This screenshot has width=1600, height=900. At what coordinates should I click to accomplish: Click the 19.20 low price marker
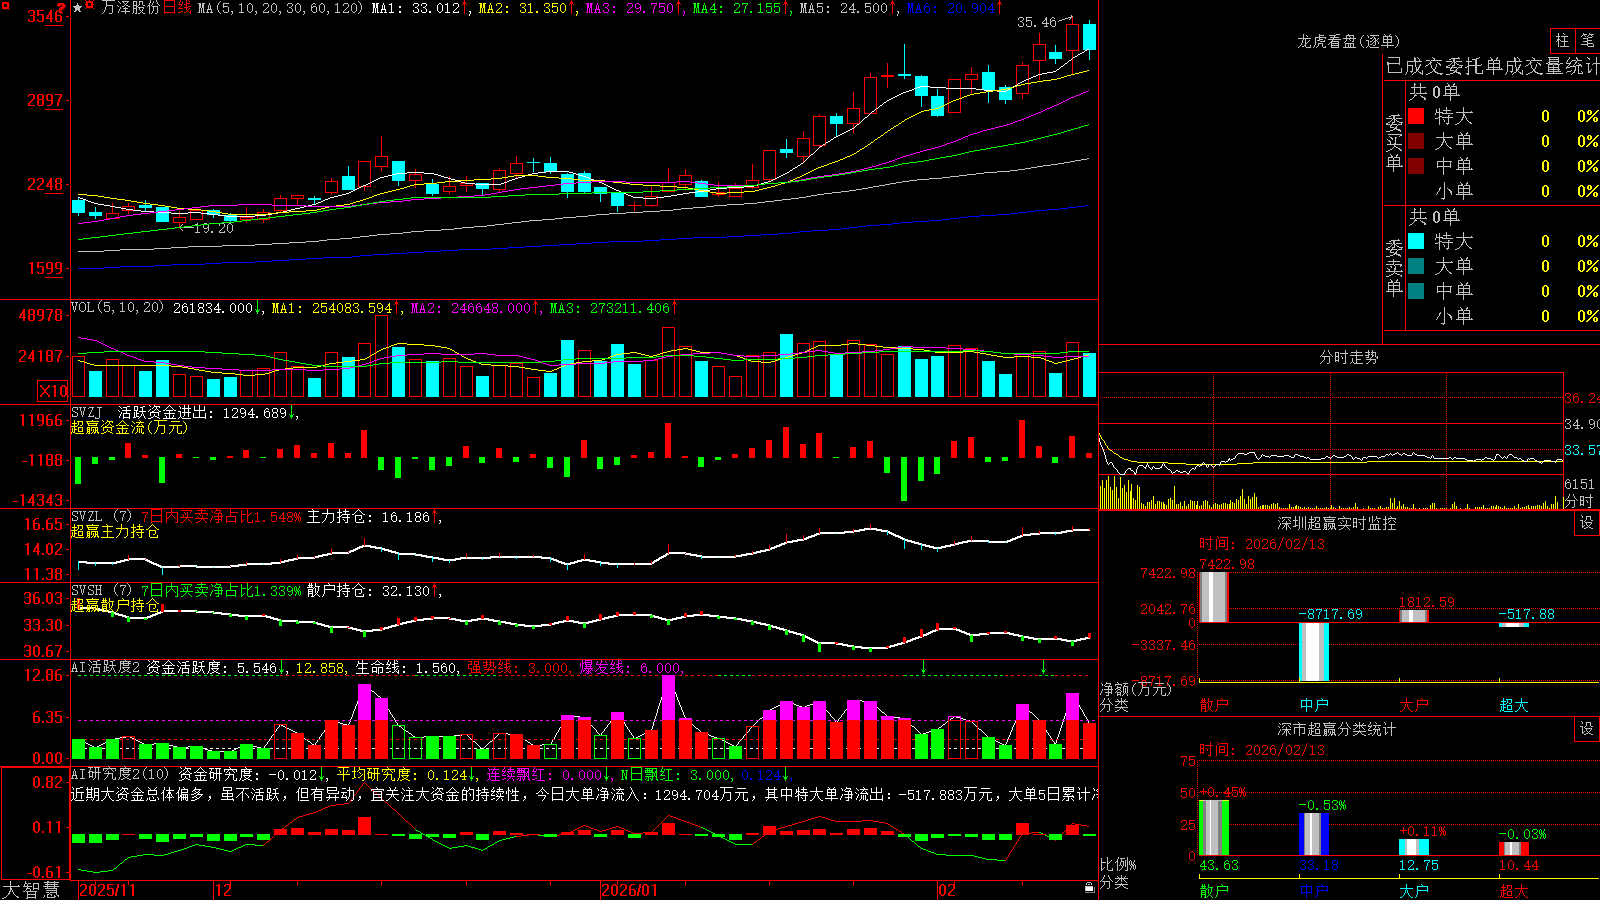click(213, 228)
